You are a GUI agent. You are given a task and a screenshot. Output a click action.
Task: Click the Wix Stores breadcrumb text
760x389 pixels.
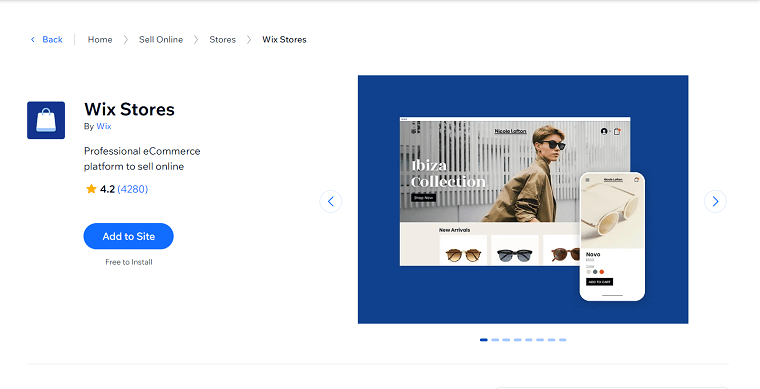pyautogui.click(x=284, y=40)
